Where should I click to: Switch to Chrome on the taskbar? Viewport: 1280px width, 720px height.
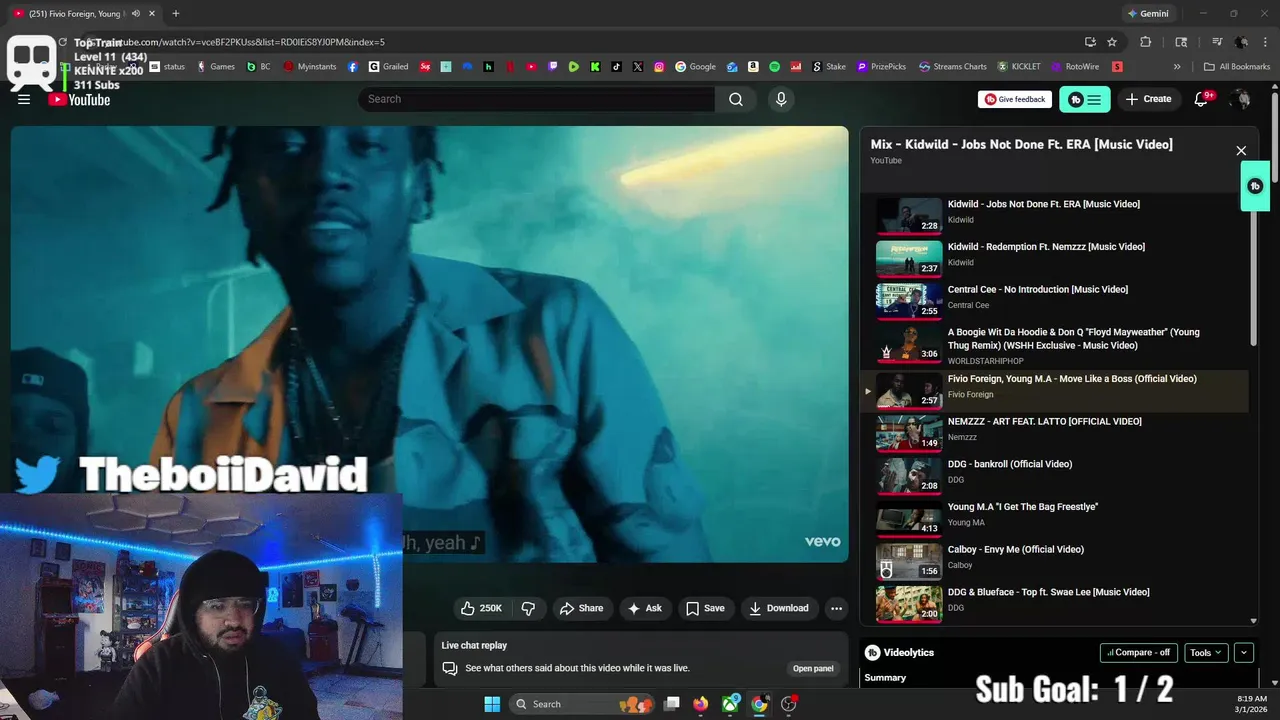760,704
